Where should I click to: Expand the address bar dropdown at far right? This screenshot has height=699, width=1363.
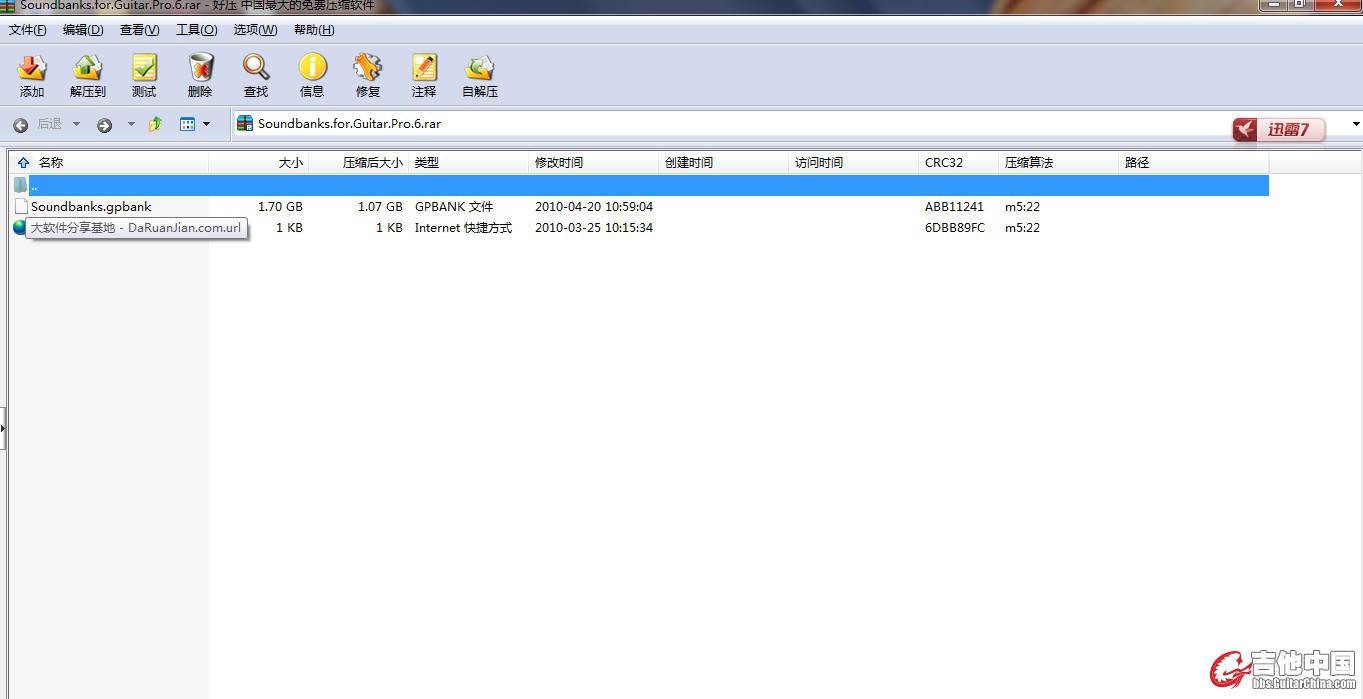pyautogui.click(x=1356, y=124)
